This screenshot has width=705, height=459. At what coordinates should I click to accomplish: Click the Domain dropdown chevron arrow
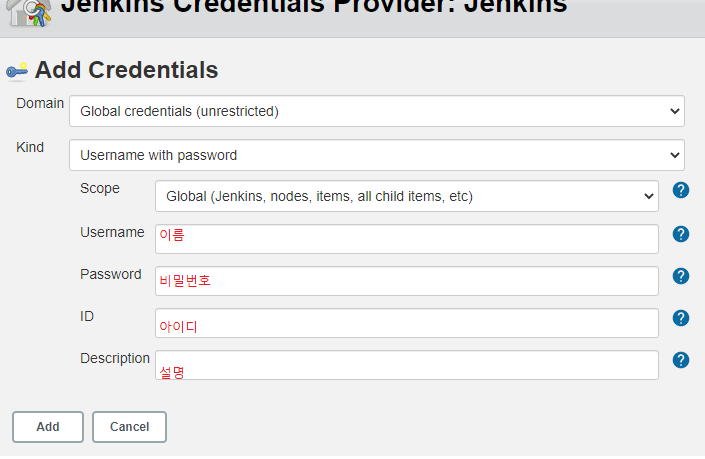tap(674, 111)
